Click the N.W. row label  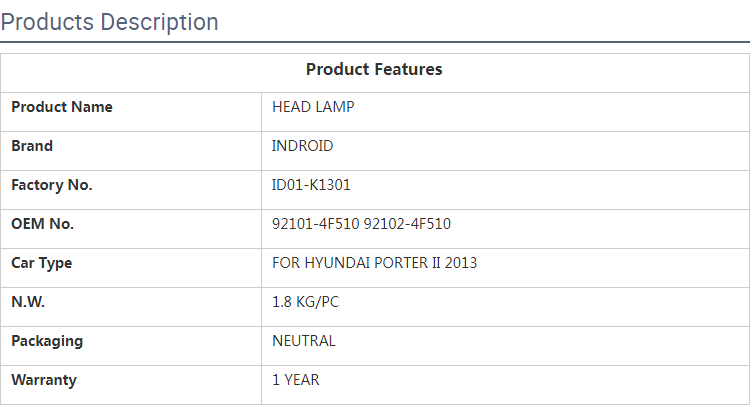(28, 302)
